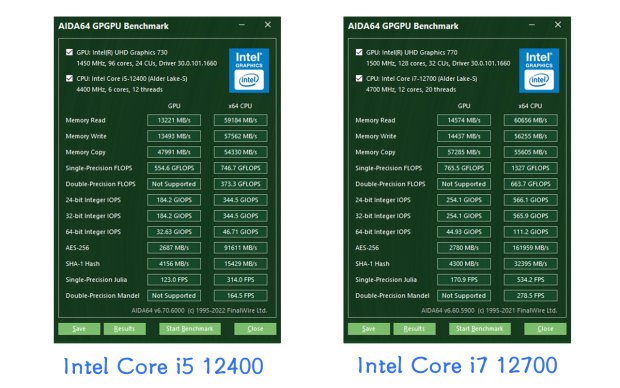The width and height of the screenshot is (620, 388).
Task: Select Mandel result 278.5 FPS
Action: tap(531, 295)
